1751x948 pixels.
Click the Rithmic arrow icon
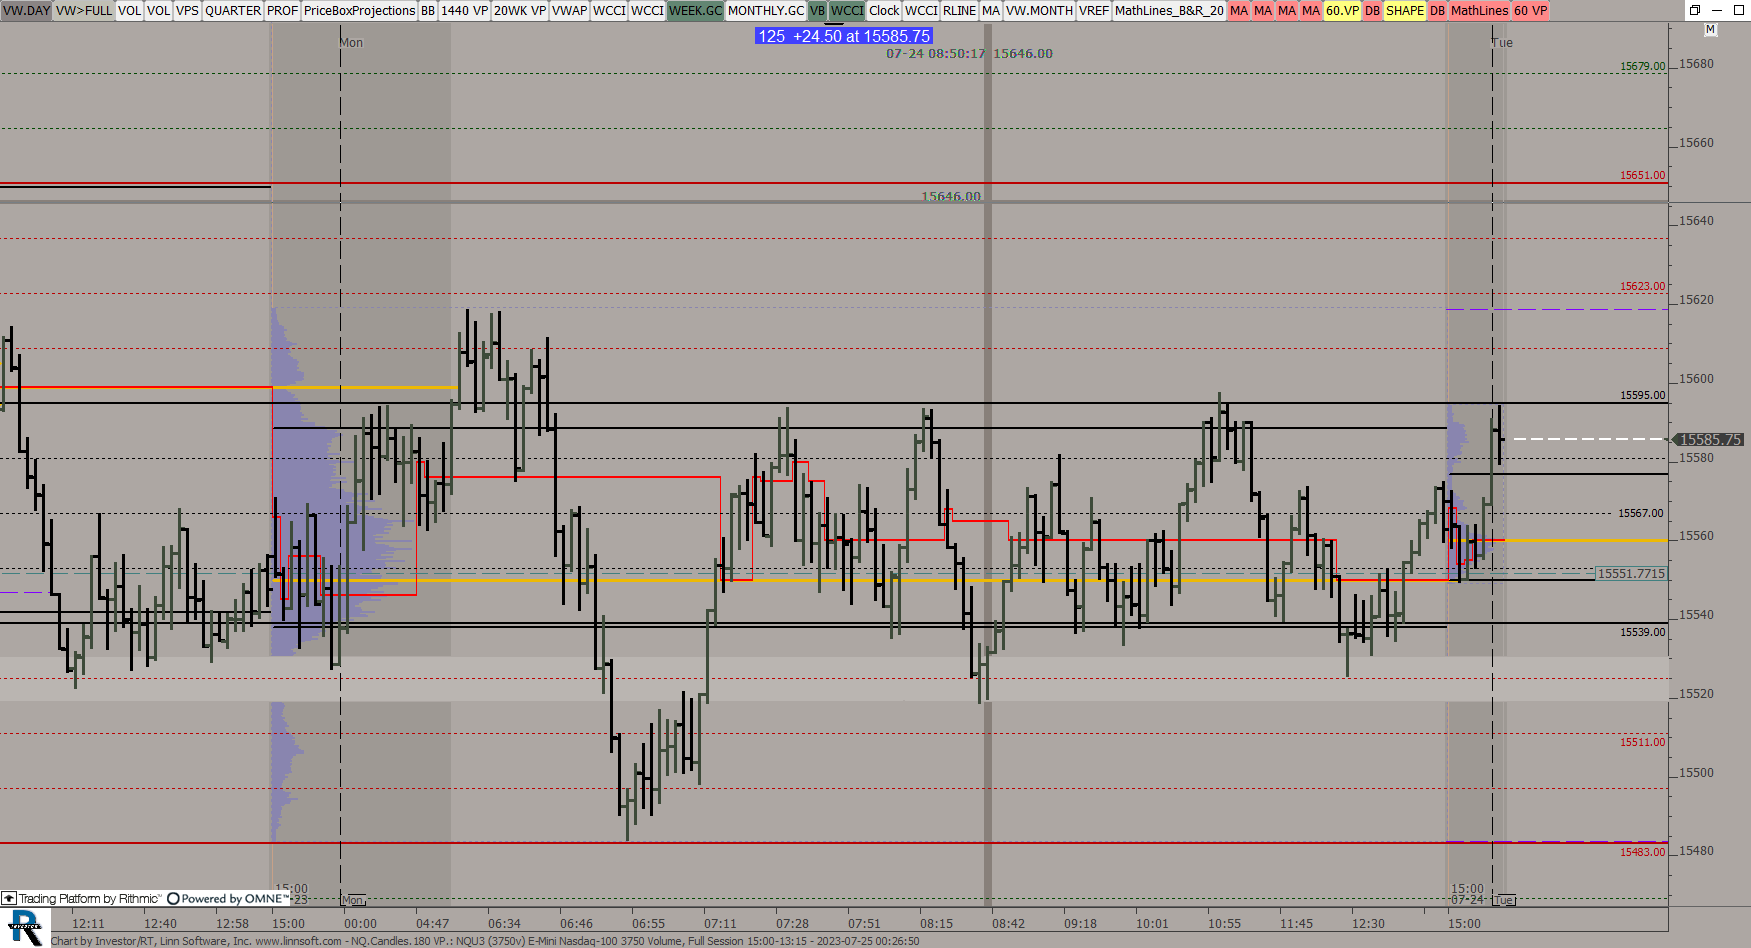9,899
